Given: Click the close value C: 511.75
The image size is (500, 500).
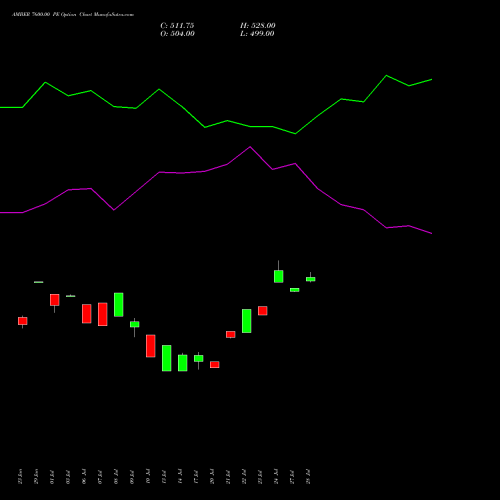Looking at the screenshot, I should [x=177, y=26].
